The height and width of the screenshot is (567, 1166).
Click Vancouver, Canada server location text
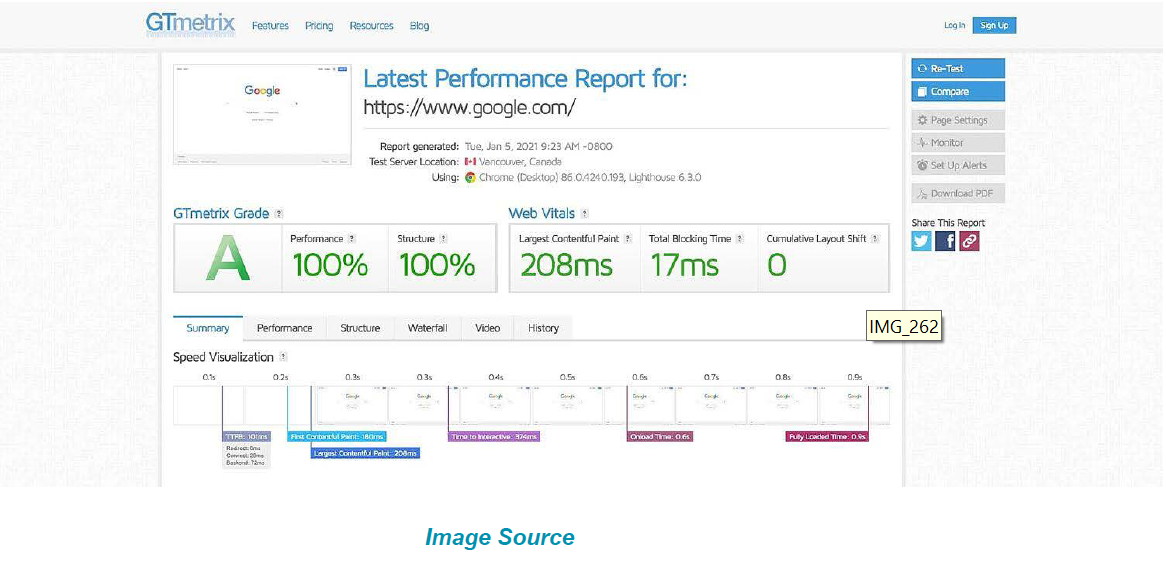click(x=521, y=161)
